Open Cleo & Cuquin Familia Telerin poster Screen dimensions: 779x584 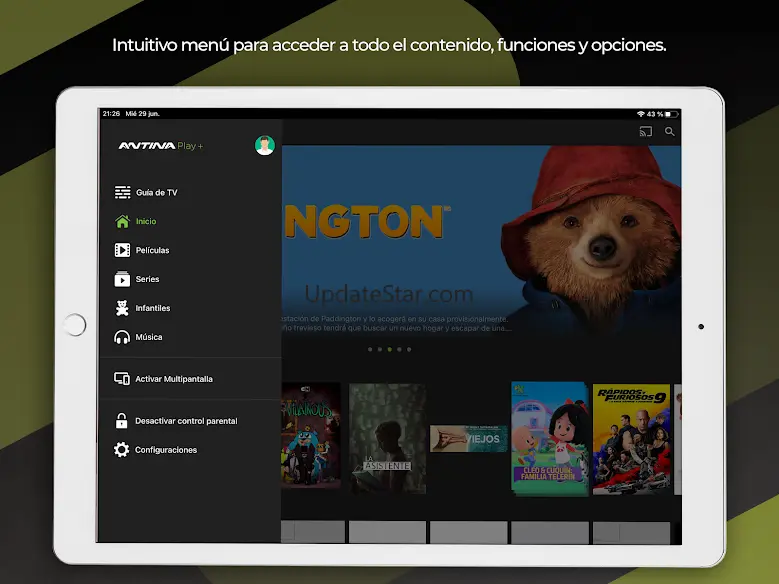549,438
